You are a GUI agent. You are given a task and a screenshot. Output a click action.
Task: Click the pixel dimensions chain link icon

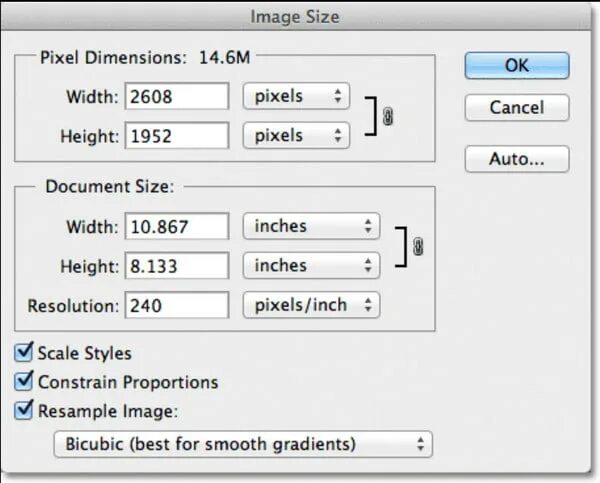click(x=388, y=116)
